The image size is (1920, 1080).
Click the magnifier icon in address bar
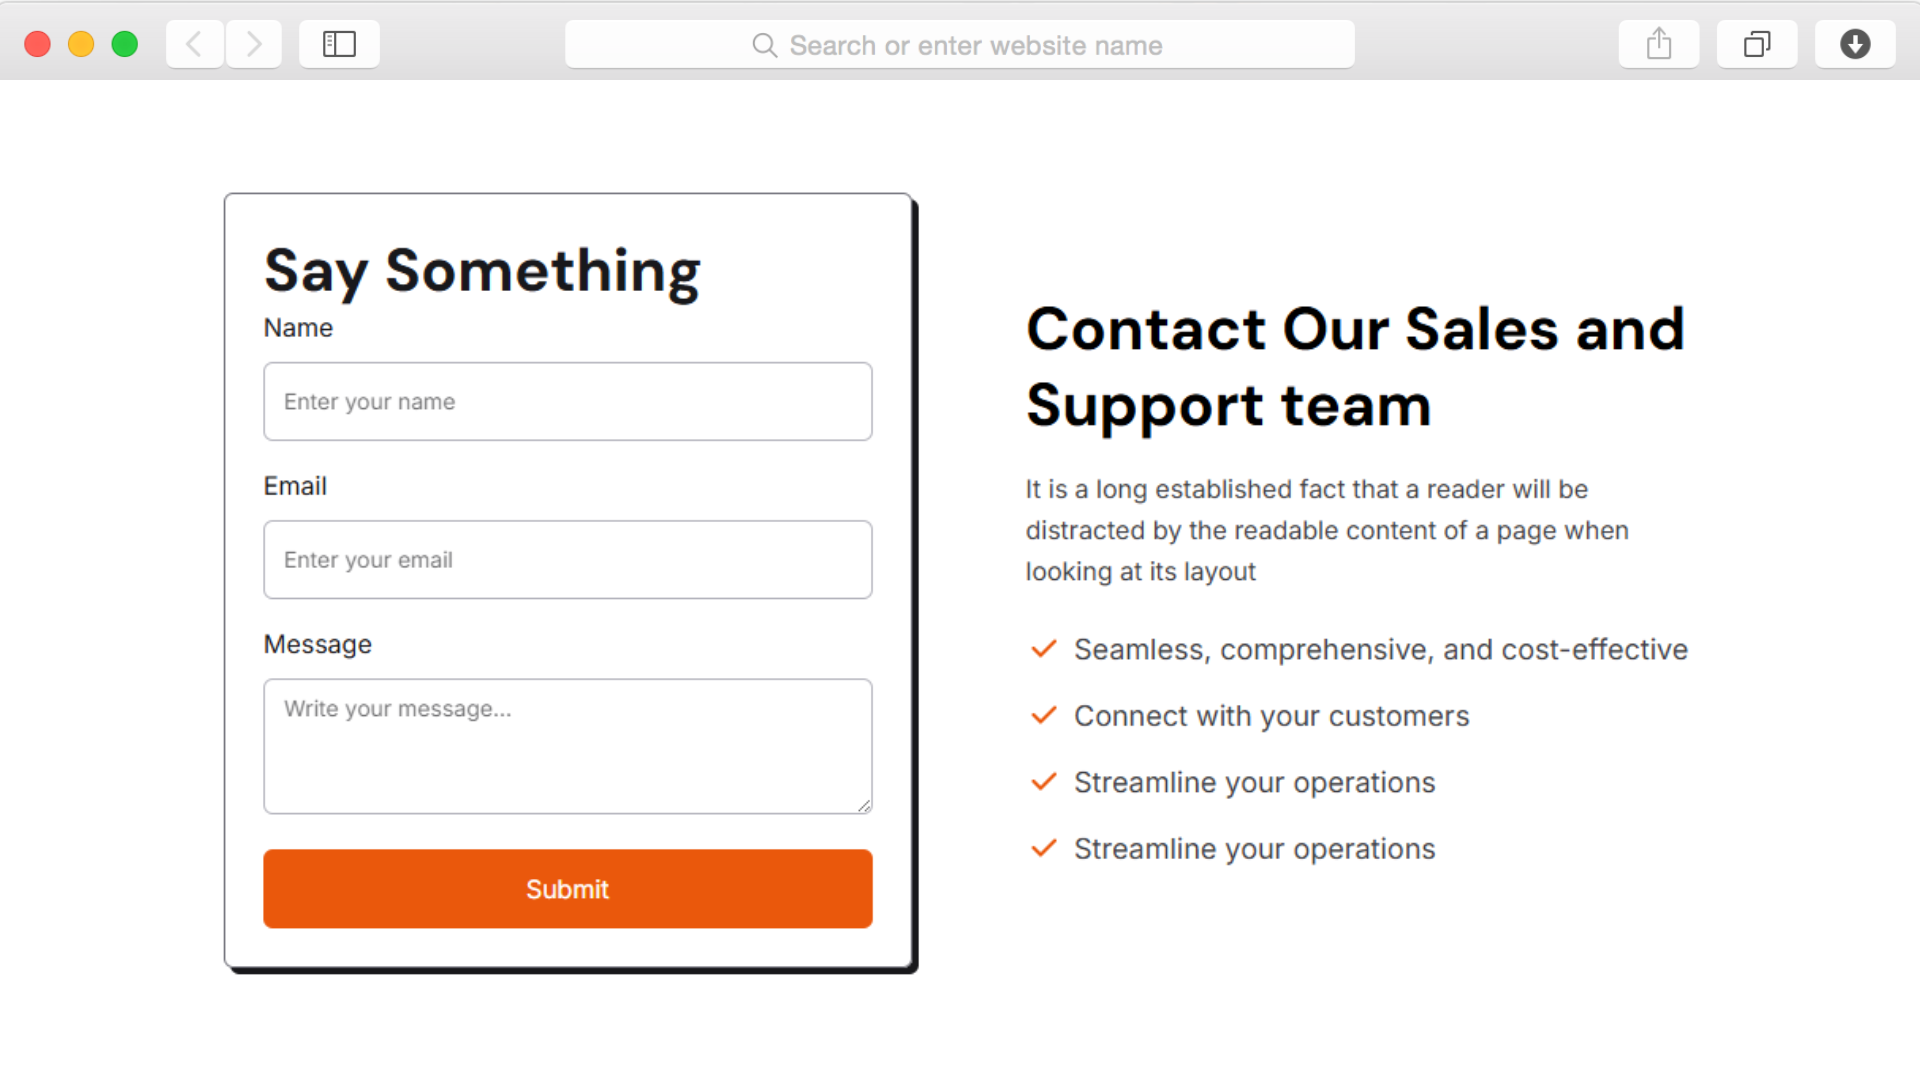coord(764,45)
